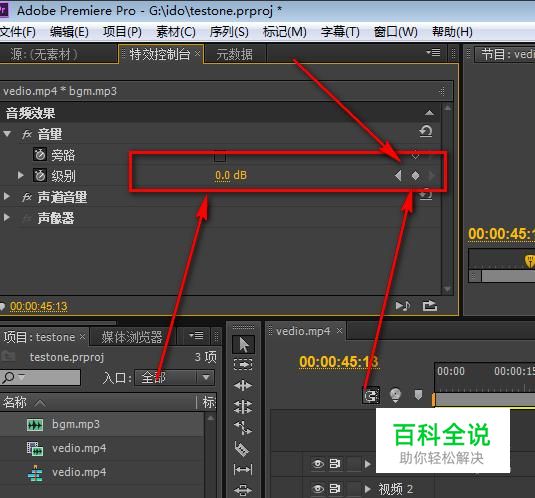Screen dimensions: 535x498
Task: Reset the 音量 effect
Action: click(x=426, y=131)
